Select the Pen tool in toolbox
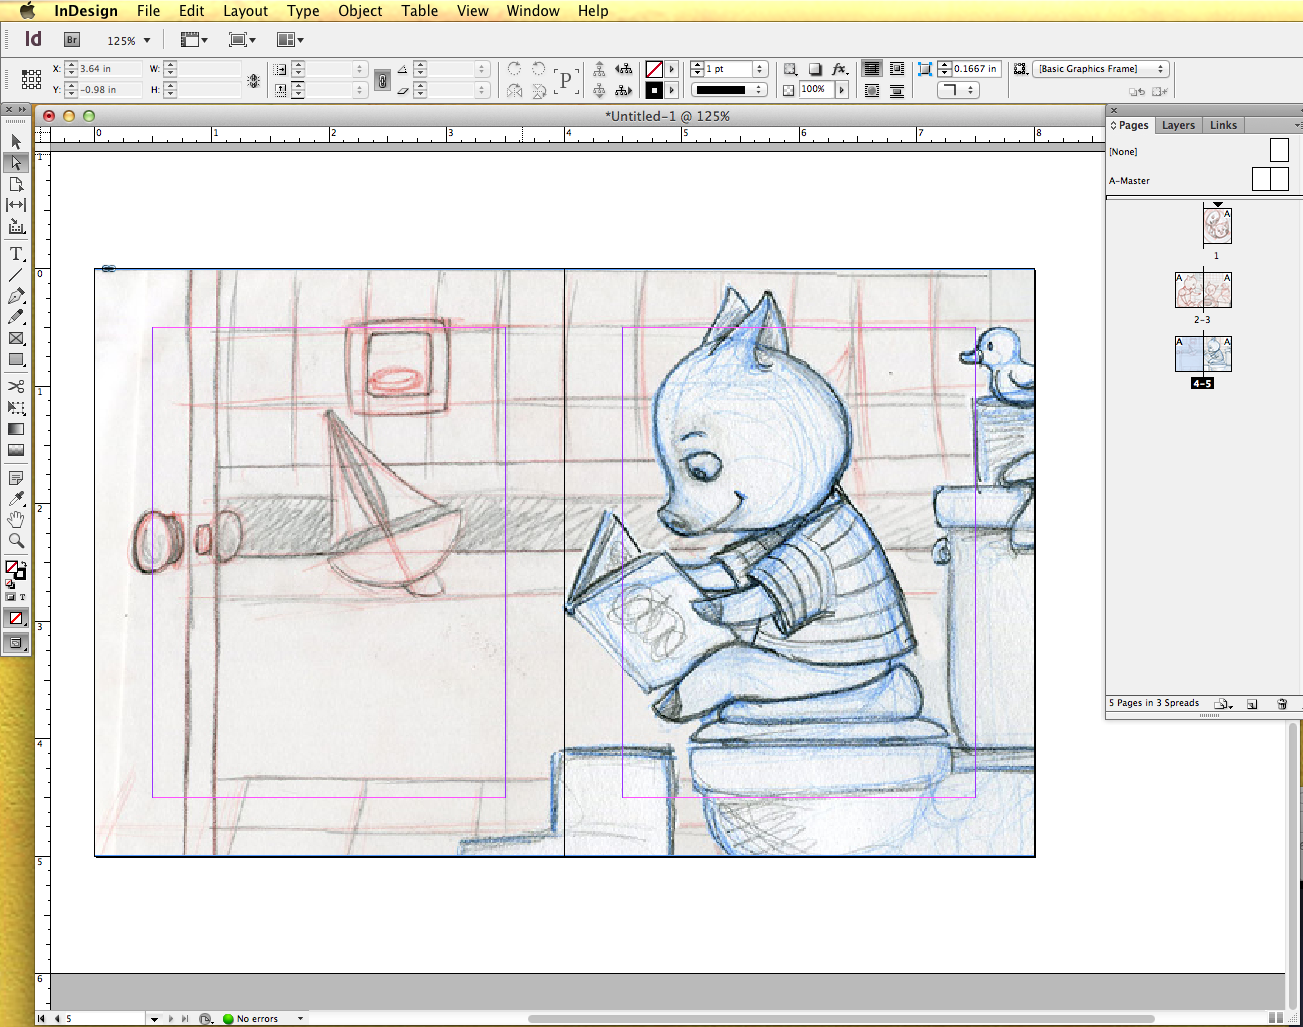The height and width of the screenshot is (1027, 1303). point(16,296)
